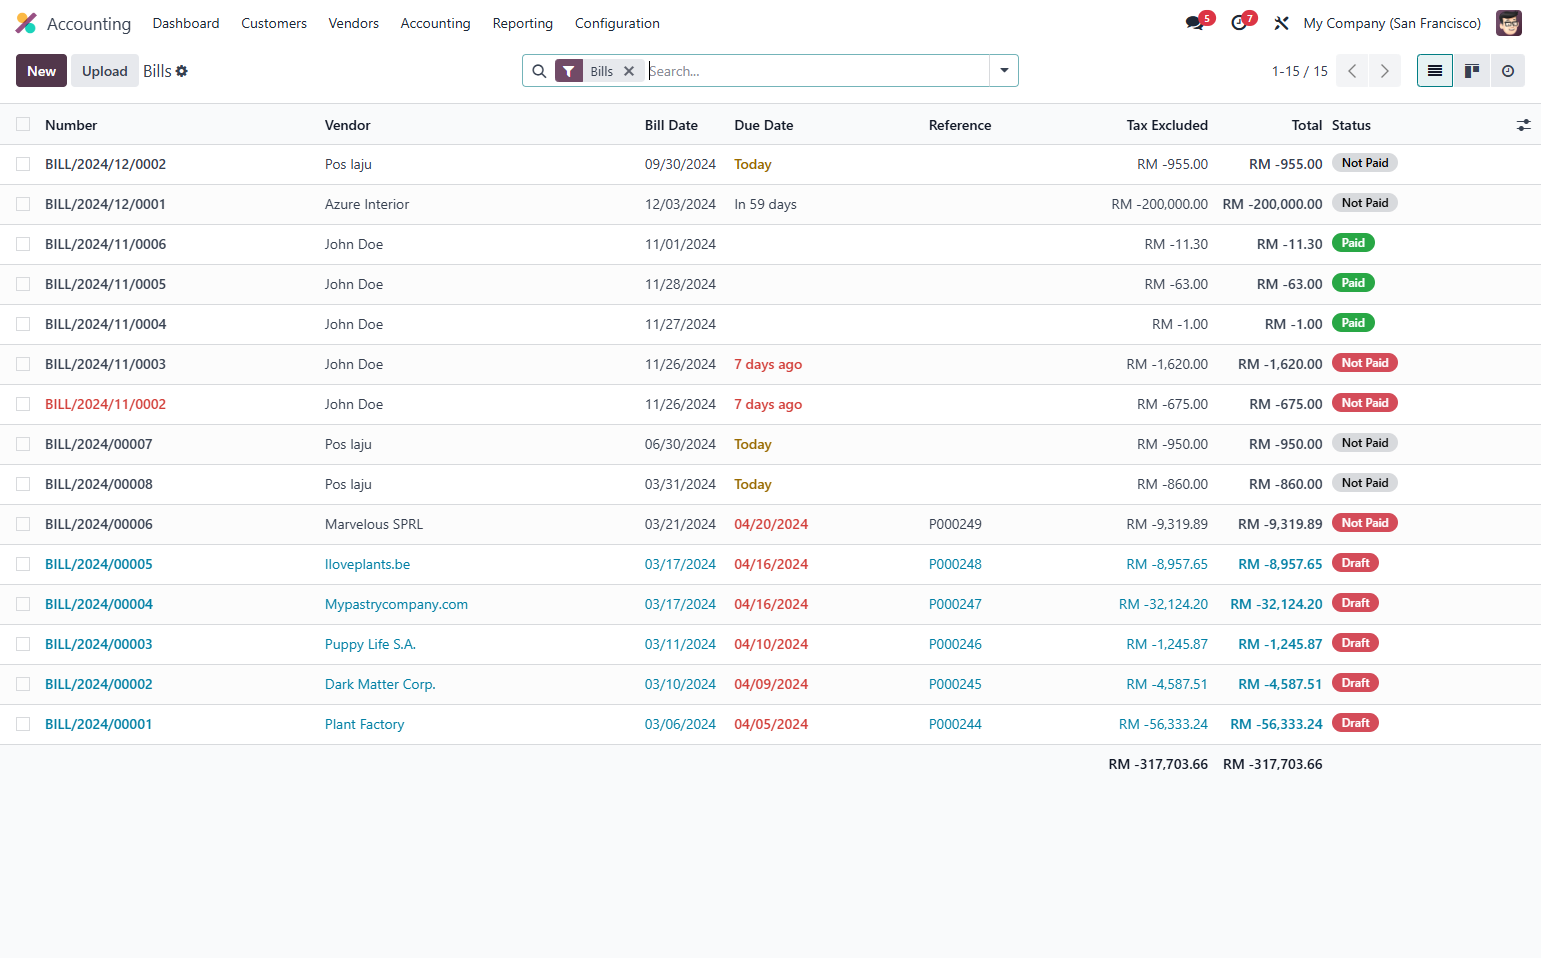The height and width of the screenshot is (958, 1541).
Task: Open the Reporting menu
Action: coord(523,23)
